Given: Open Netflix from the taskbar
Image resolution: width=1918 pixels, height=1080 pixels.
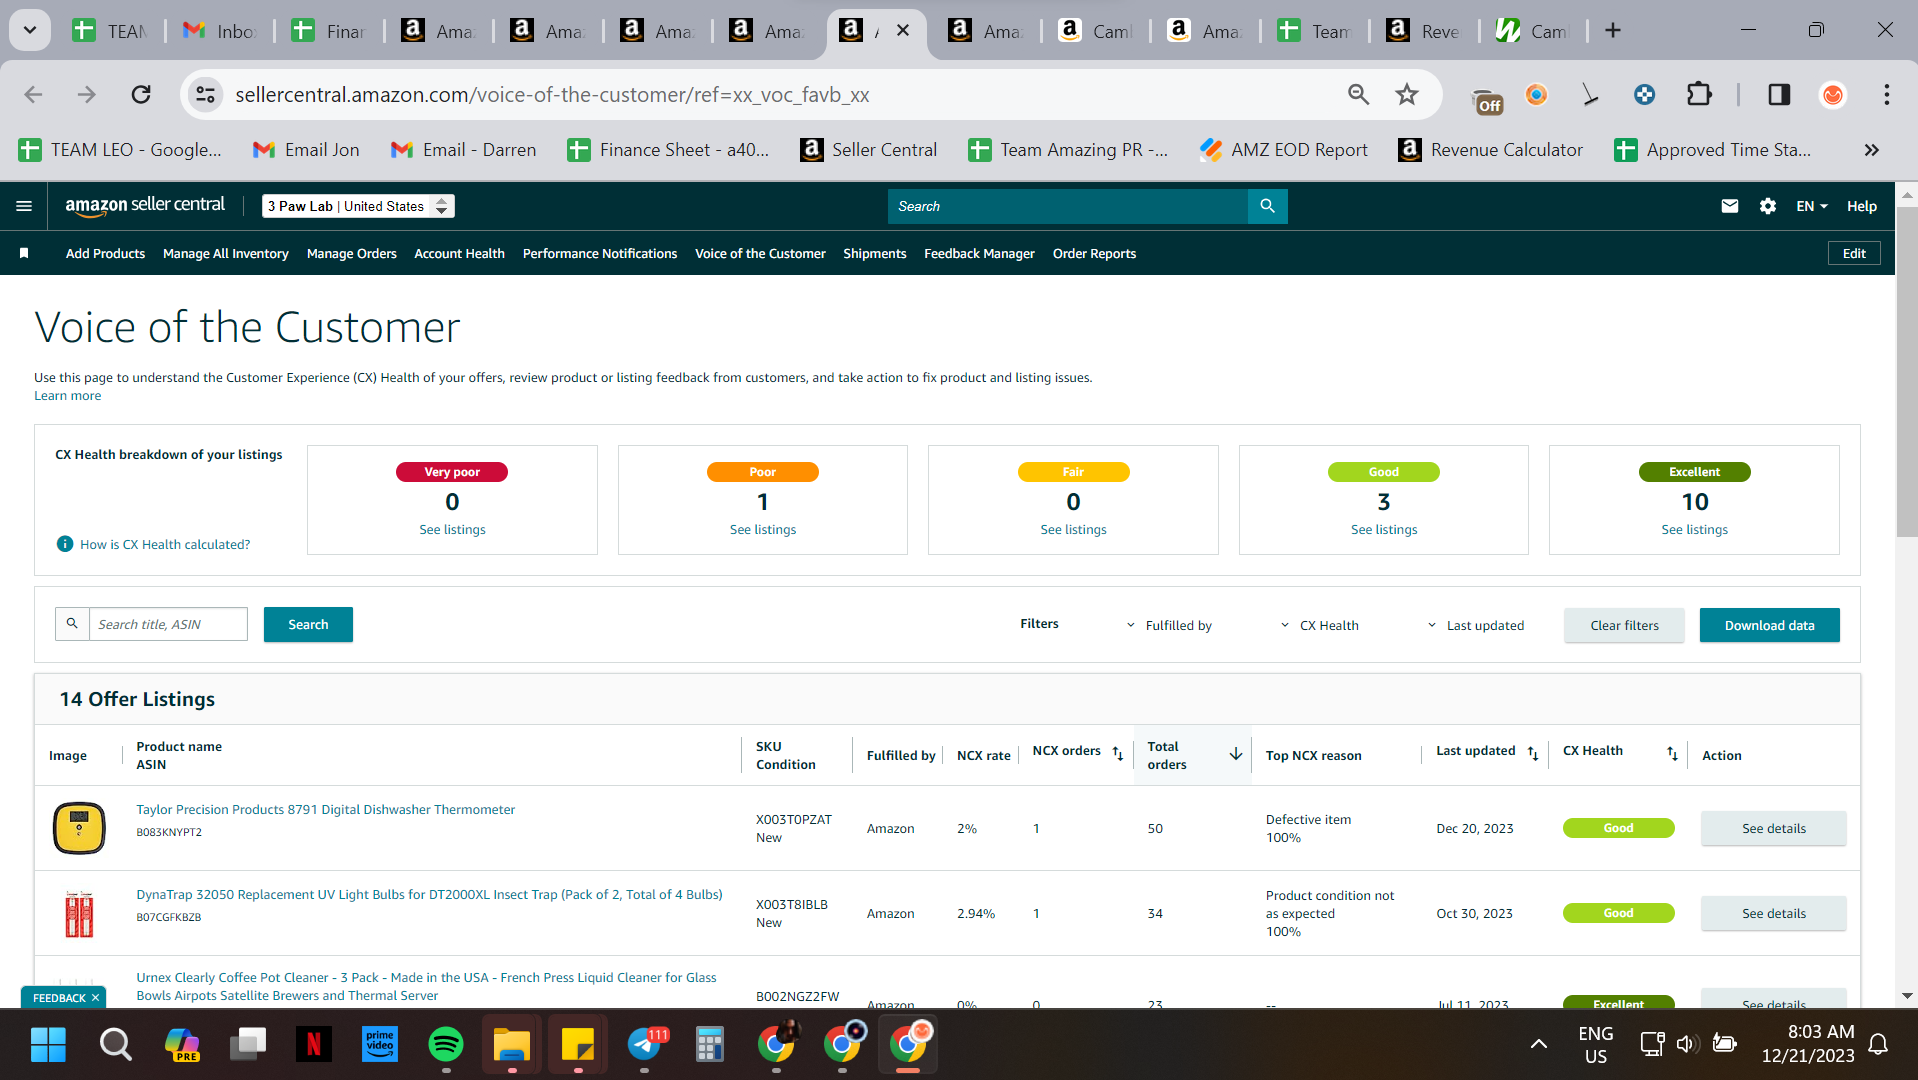Looking at the screenshot, I should [x=313, y=1044].
